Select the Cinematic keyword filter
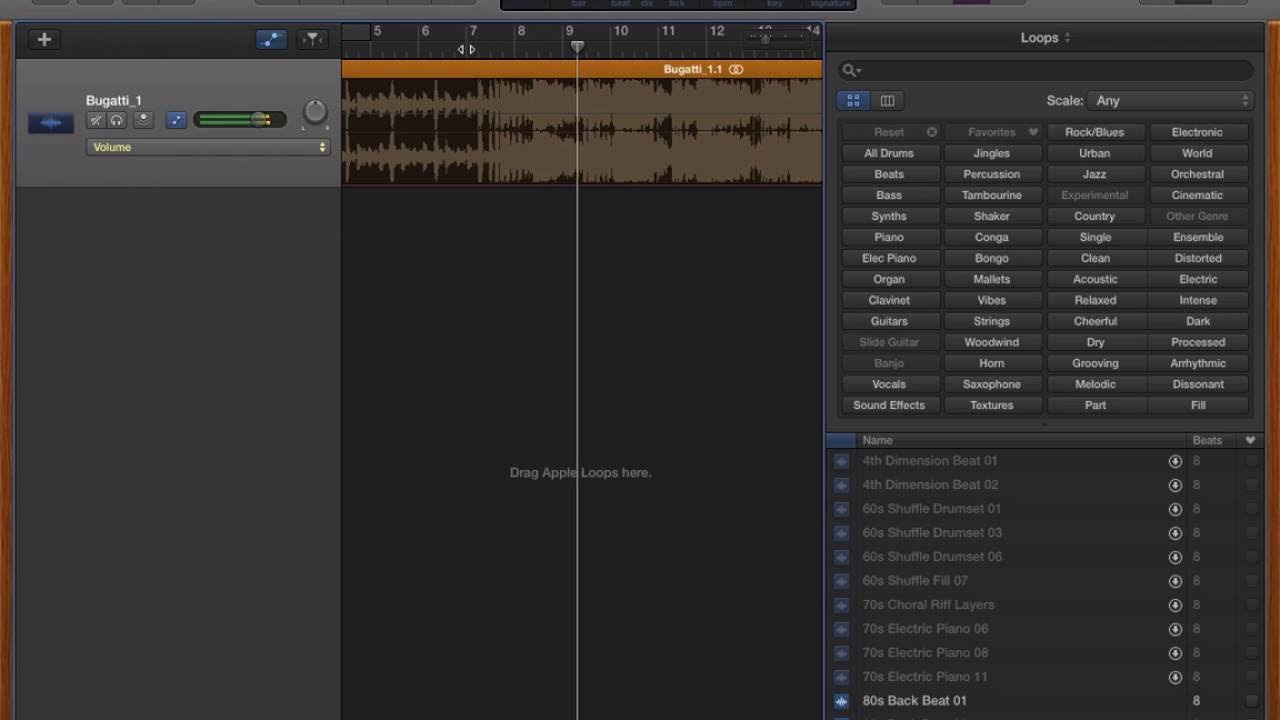This screenshot has height=720, width=1280. [1198, 195]
